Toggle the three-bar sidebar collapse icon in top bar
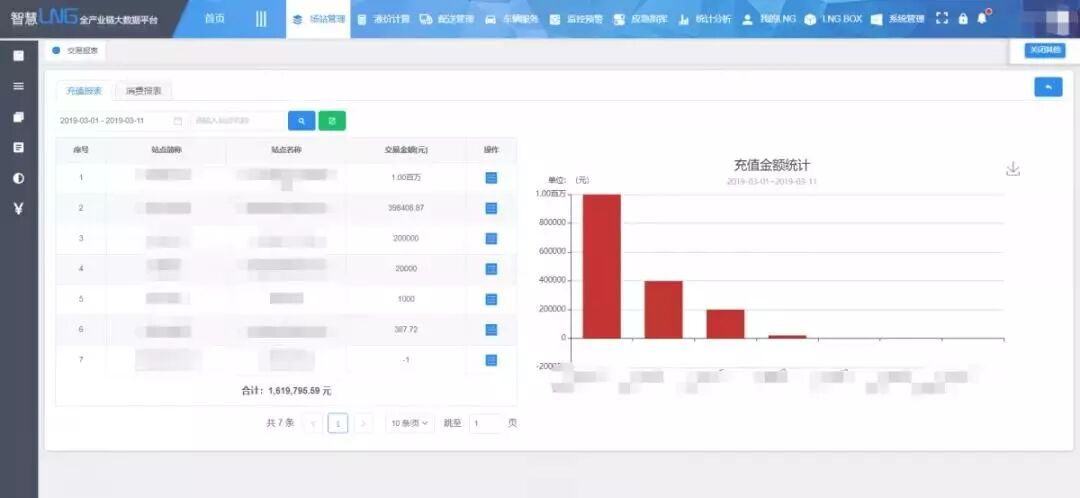Image resolution: width=1080 pixels, height=498 pixels. (x=261, y=19)
